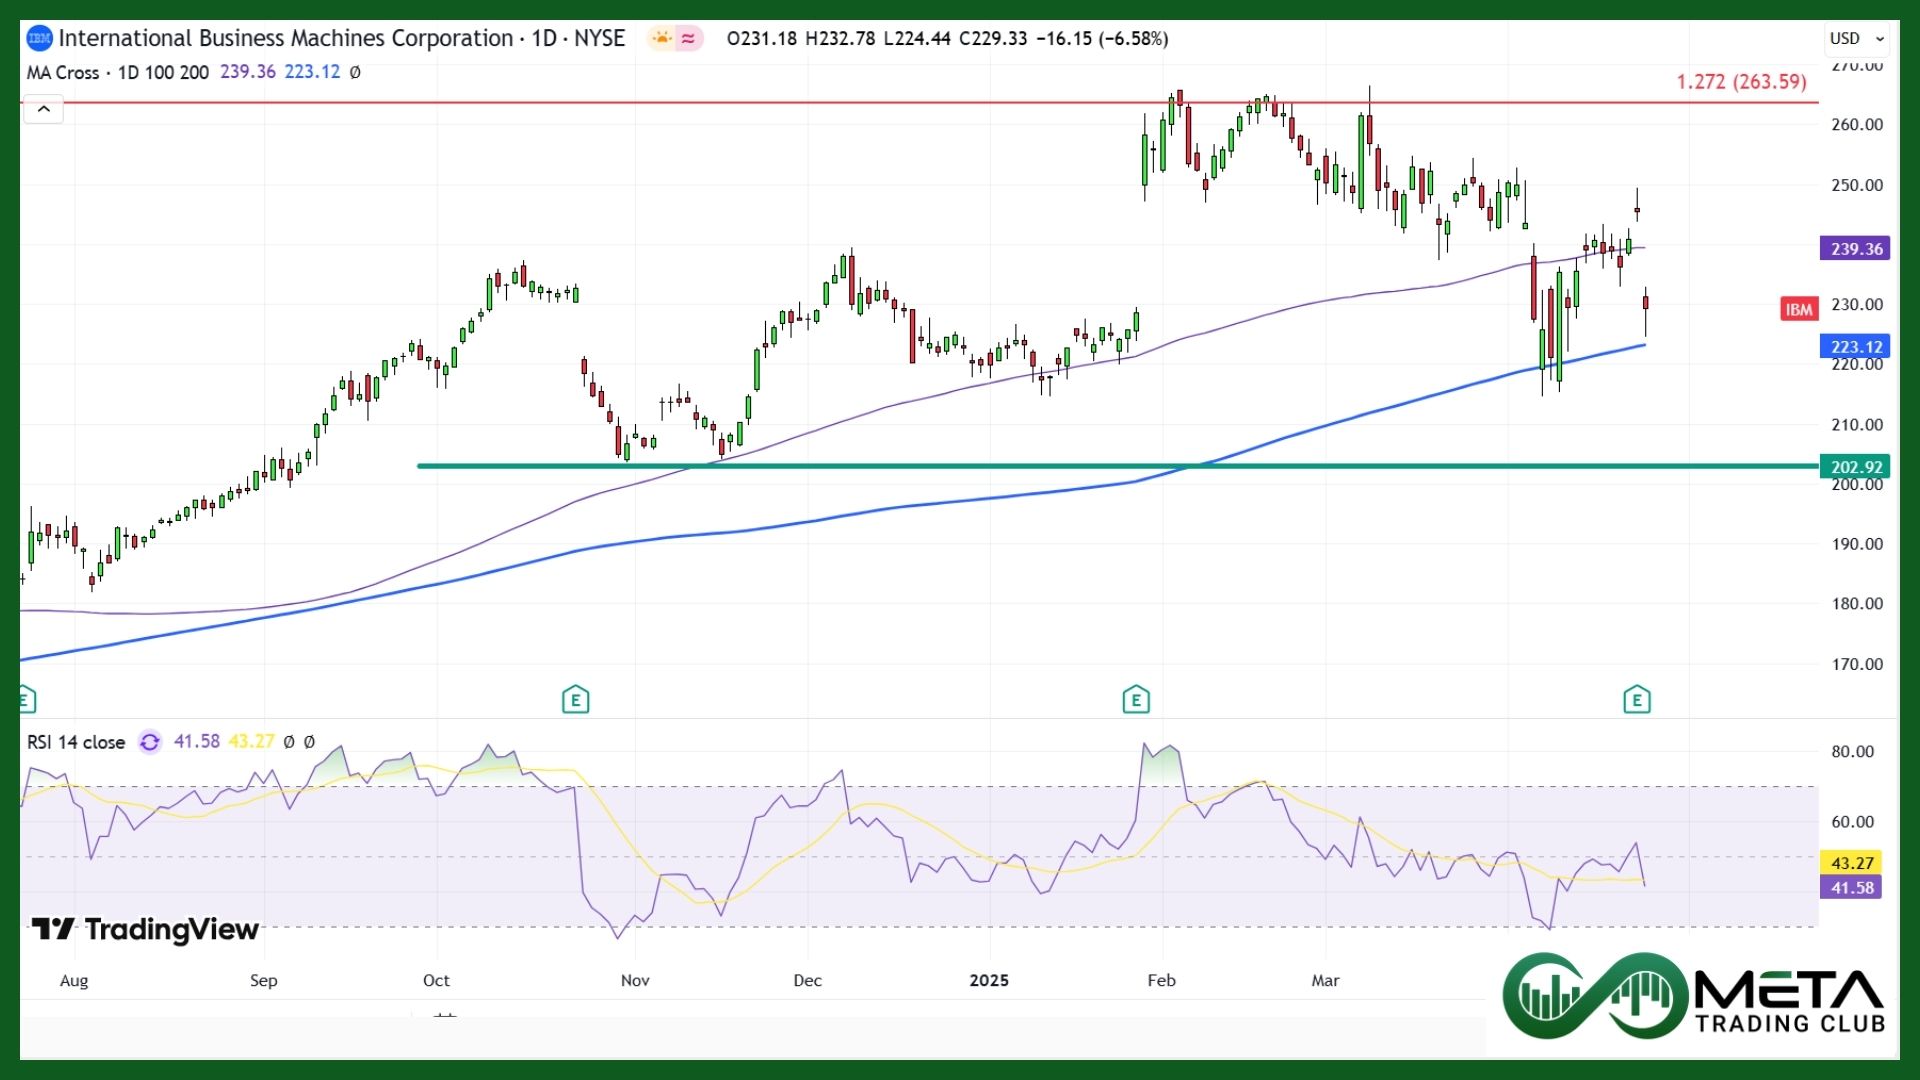Click the IBM logo icon beside the title

pyautogui.click(x=39, y=39)
